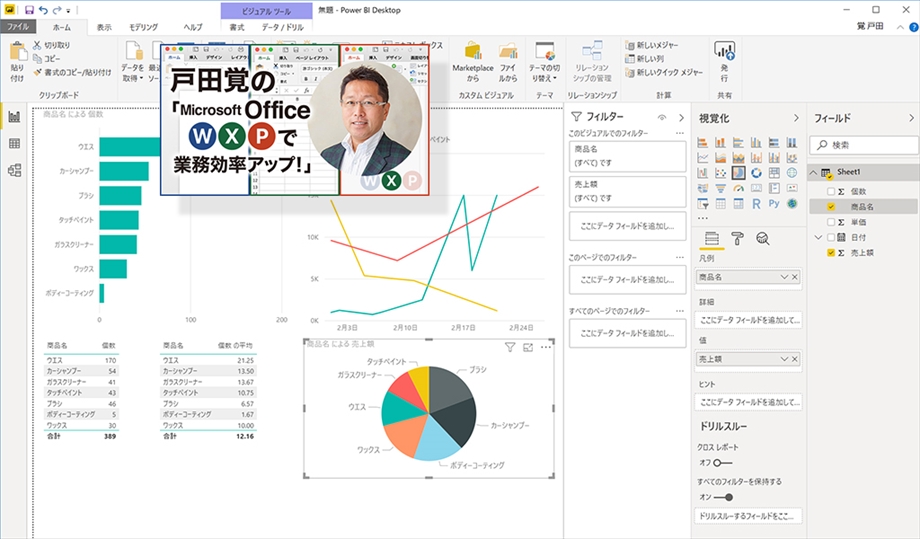Switch to the モデリング ribbon tab
Viewport: 920px width, 539px height.
tap(144, 27)
